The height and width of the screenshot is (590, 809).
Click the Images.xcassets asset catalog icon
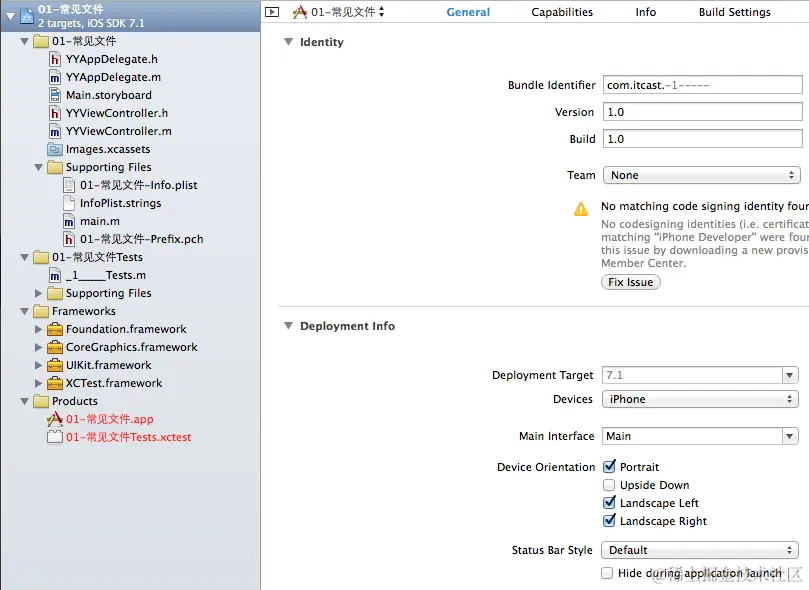point(55,150)
